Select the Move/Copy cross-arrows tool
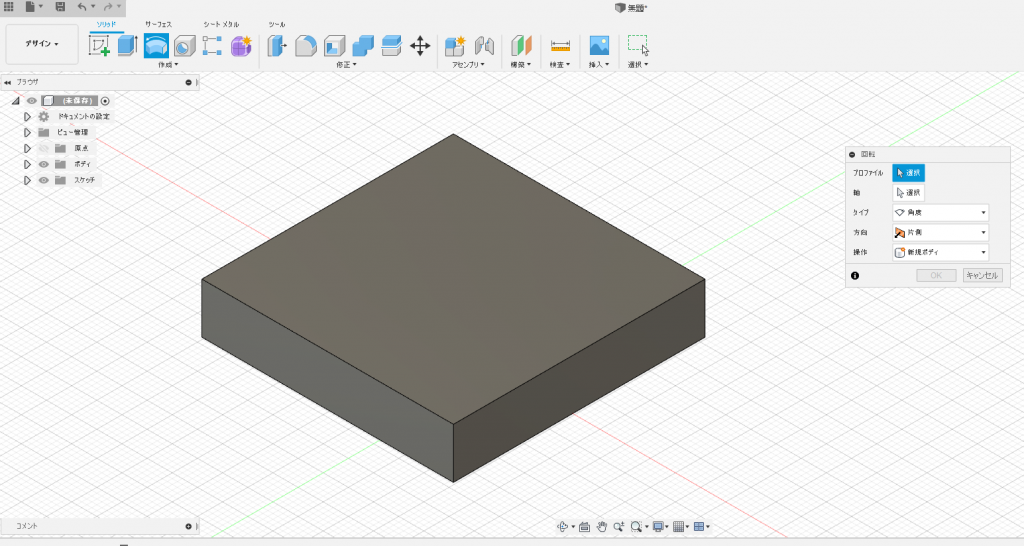Viewport: 1024px width, 546px height. [420, 46]
